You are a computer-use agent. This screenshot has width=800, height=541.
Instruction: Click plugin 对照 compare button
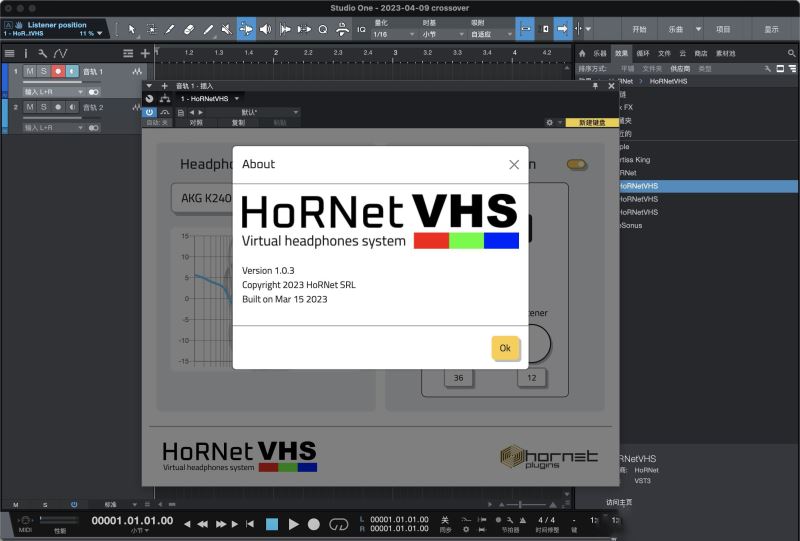(x=196, y=122)
